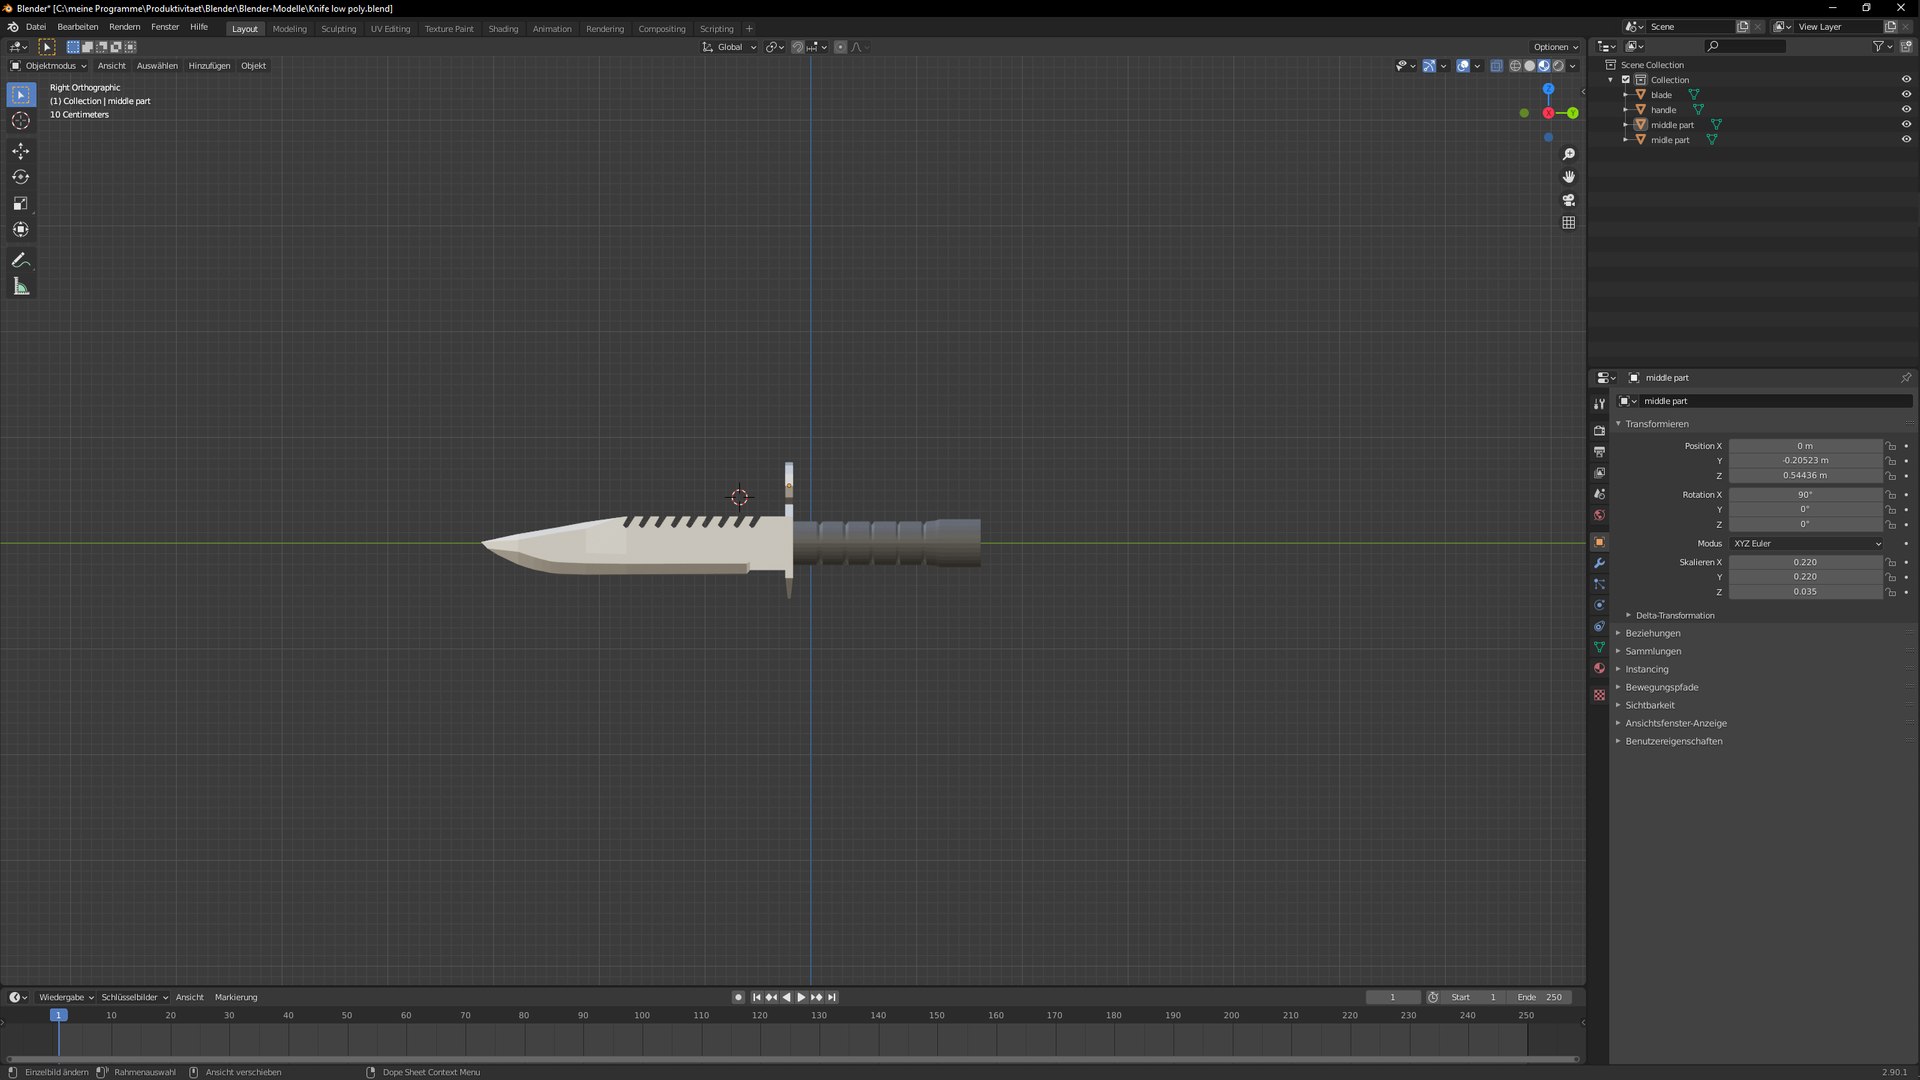Toggle visibility of midle part object

[x=1906, y=140]
